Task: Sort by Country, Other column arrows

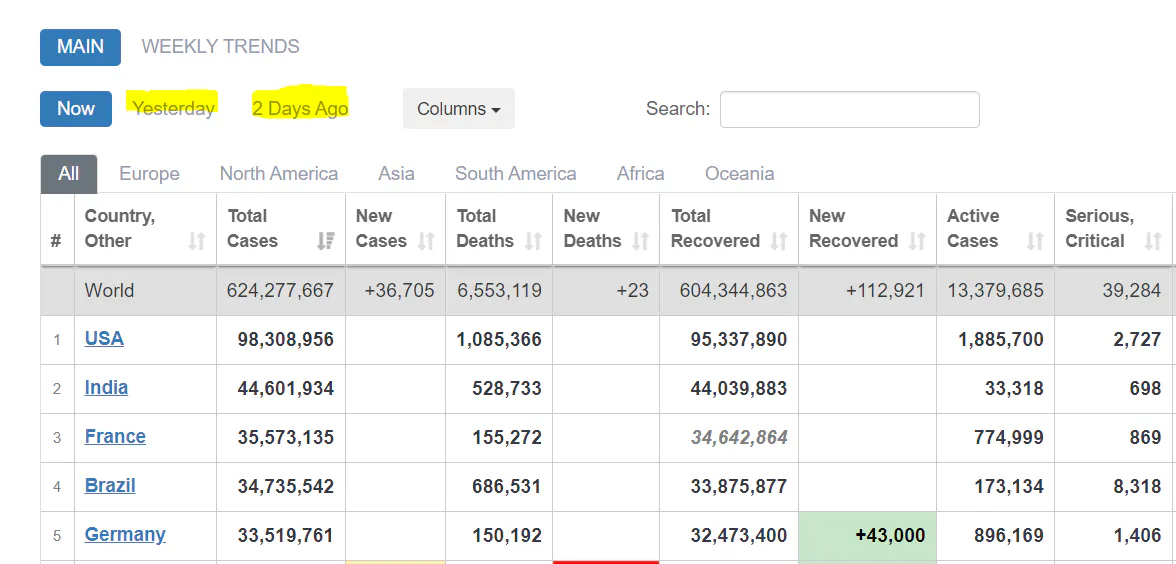Action: click(x=197, y=241)
